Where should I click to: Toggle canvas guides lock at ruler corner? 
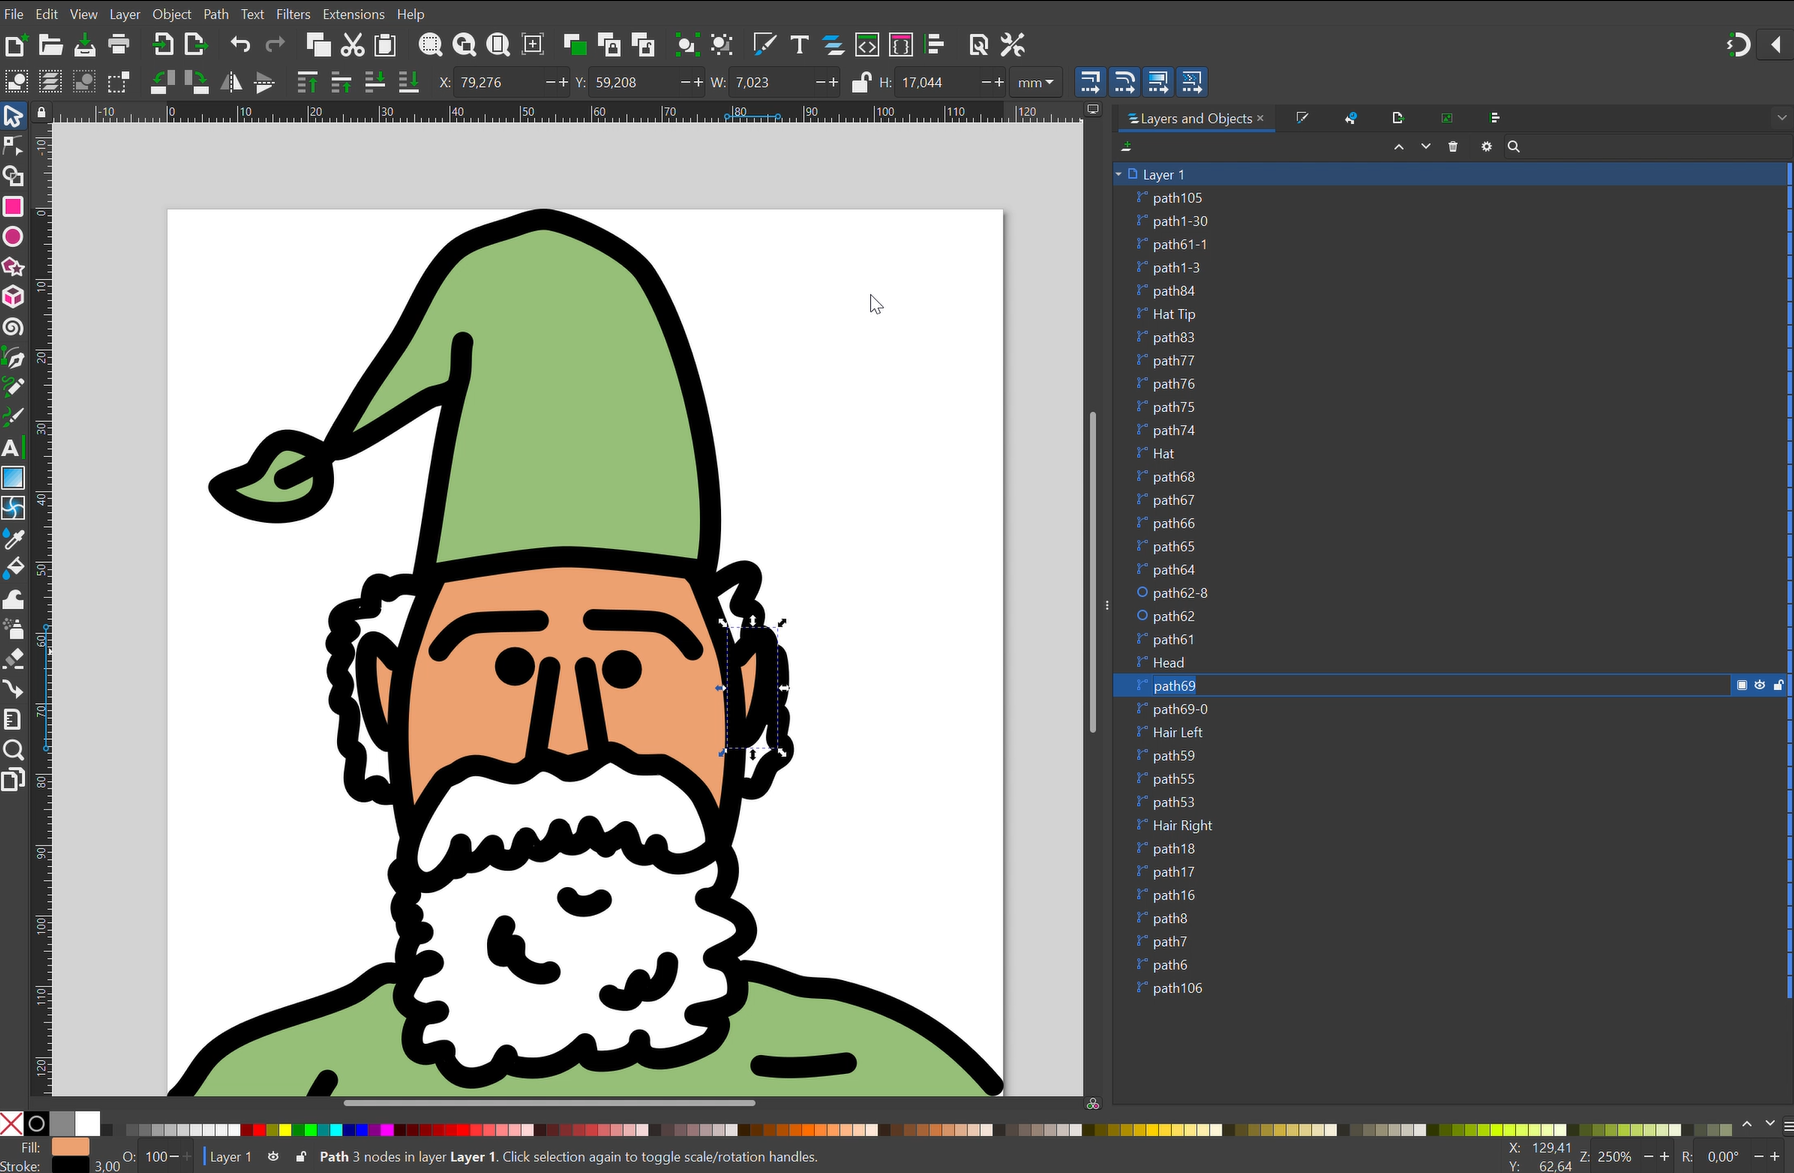(41, 112)
